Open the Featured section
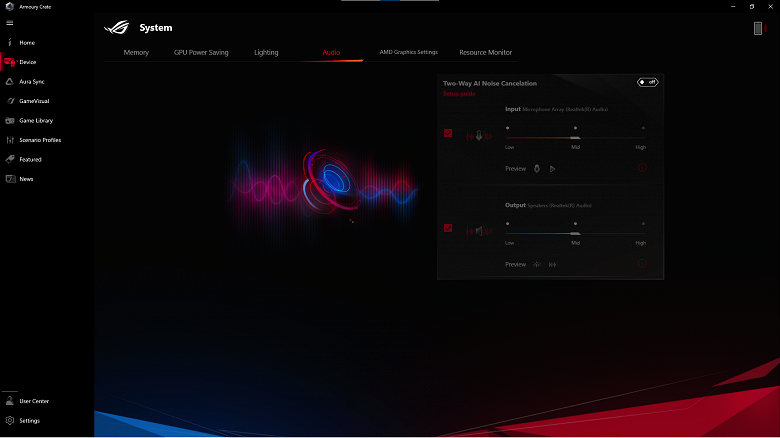Viewport: 780px width, 438px height. [30, 159]
